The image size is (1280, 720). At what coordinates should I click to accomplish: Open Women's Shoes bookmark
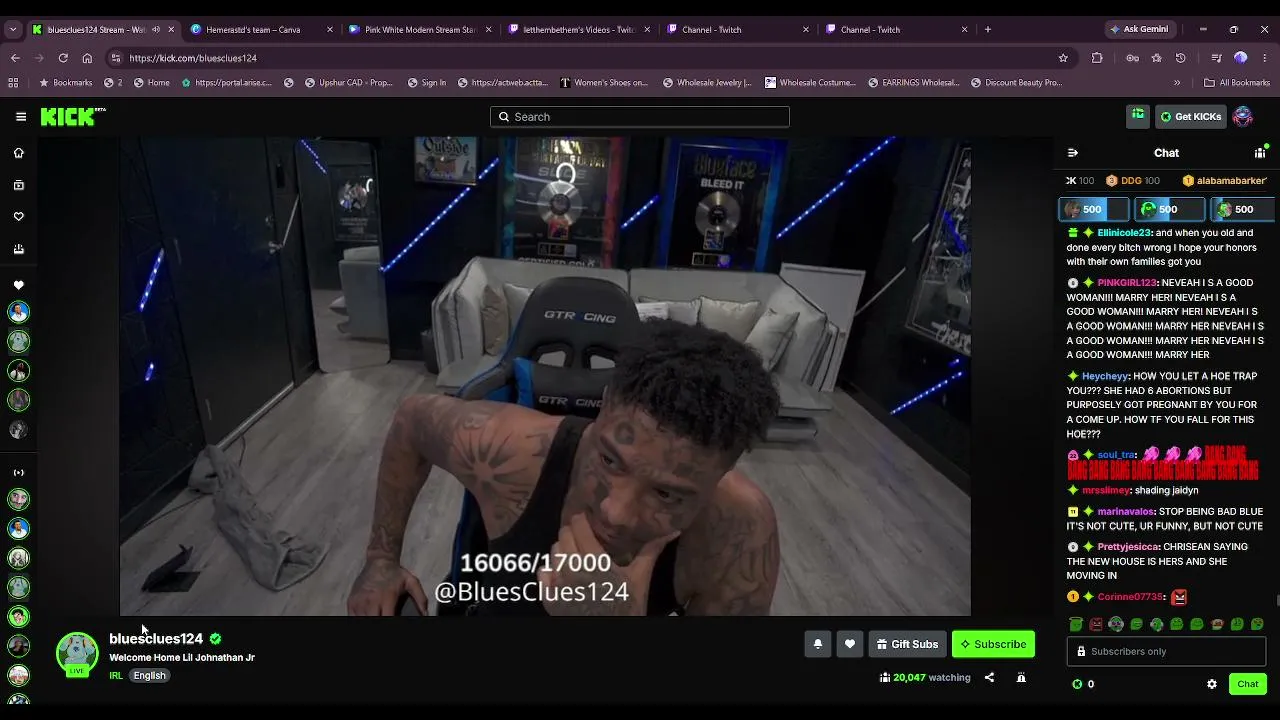point(604,83)
